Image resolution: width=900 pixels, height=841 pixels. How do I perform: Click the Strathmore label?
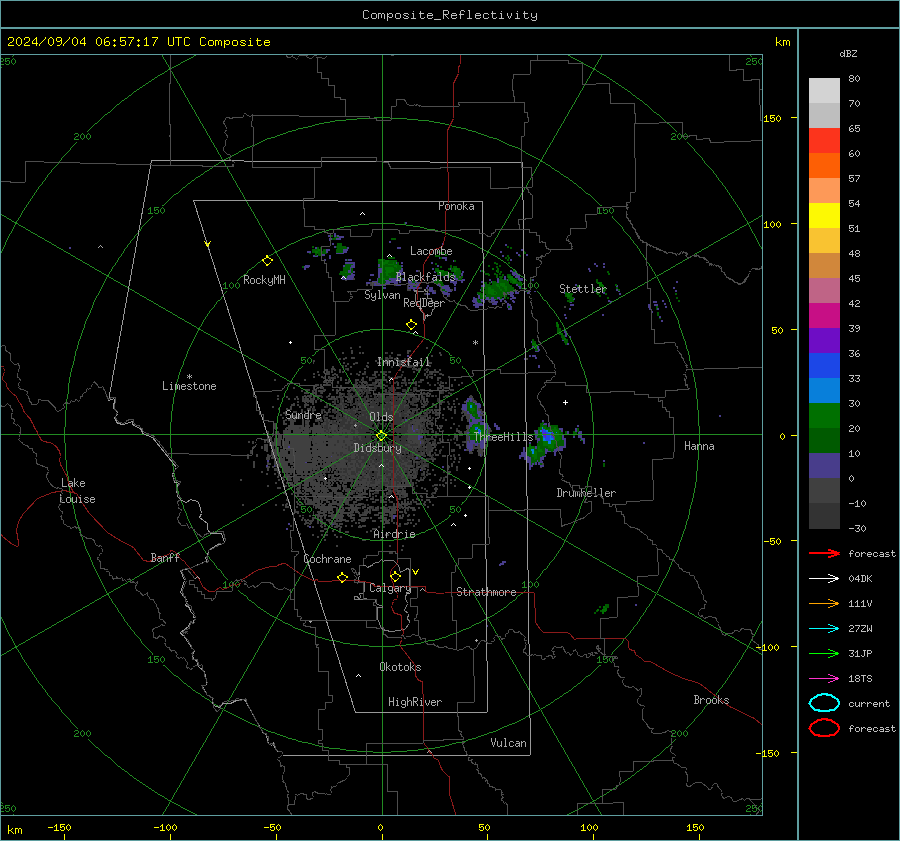pos(486,592)
